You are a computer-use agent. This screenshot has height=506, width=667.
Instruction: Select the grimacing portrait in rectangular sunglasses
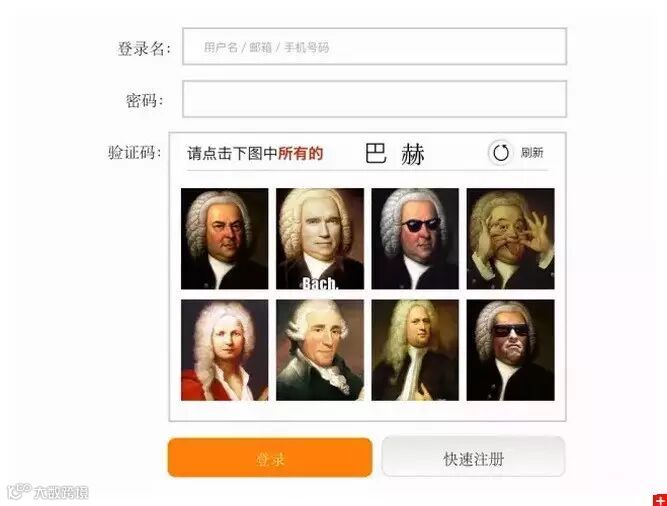pyautogui.click(x=510, y=350)
